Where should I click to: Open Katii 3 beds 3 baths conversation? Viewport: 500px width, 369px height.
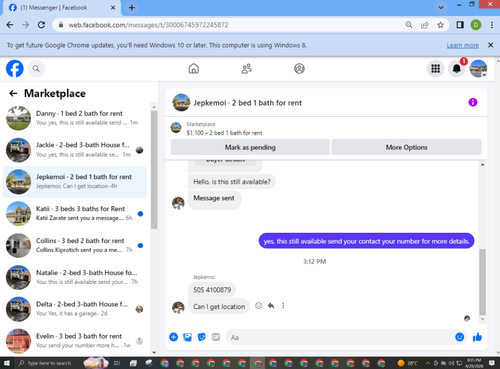tap(75, 213)
